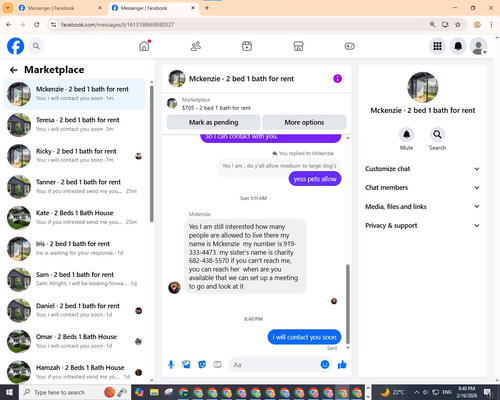Search in conversation magnifier icon

point(437,134)
